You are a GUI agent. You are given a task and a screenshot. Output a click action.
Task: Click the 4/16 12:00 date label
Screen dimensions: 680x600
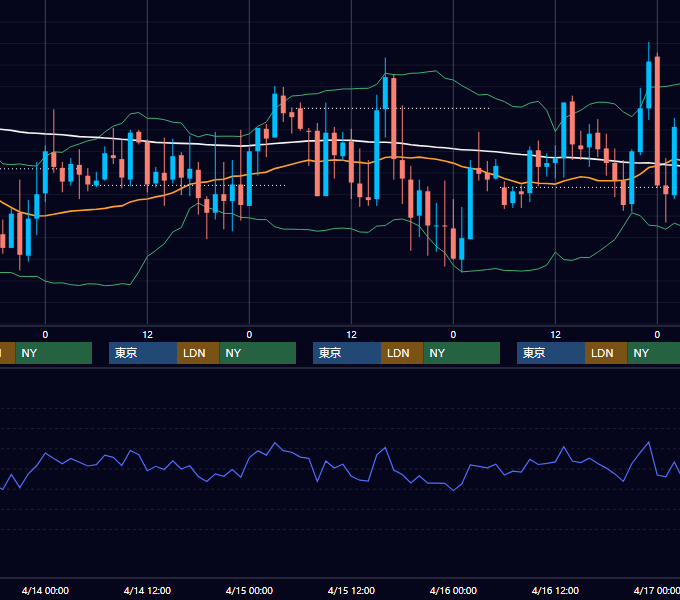555,590
